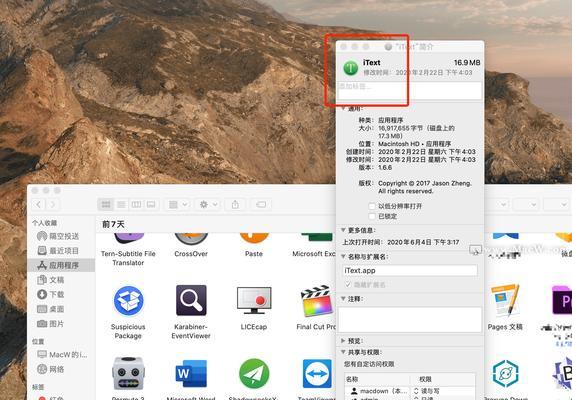572x400 pixels.
Task: Select 应用程序 in Finder sidebar
Action: [x=61, y=265]
